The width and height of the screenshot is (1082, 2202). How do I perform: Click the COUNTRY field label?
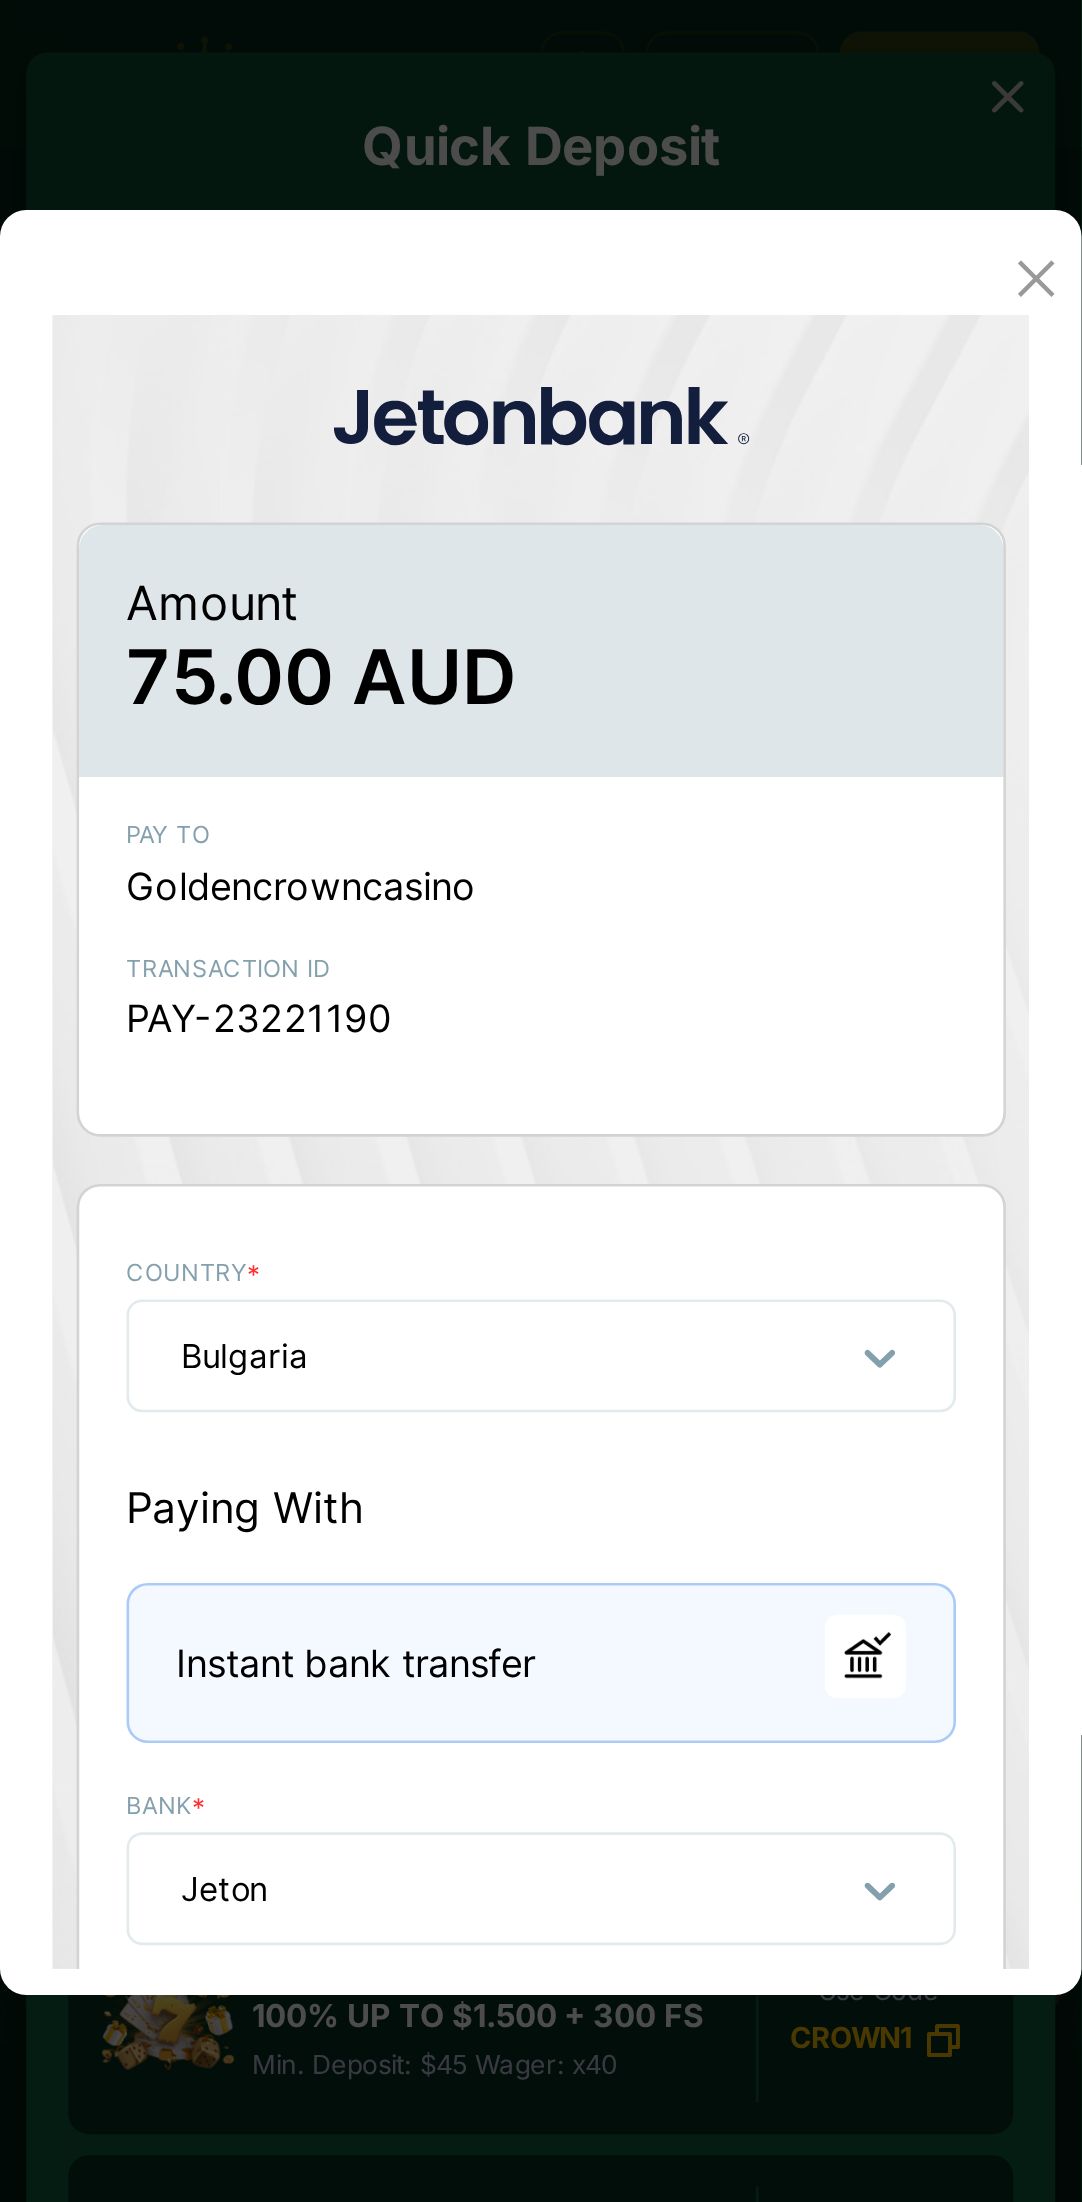point(187,1273)
